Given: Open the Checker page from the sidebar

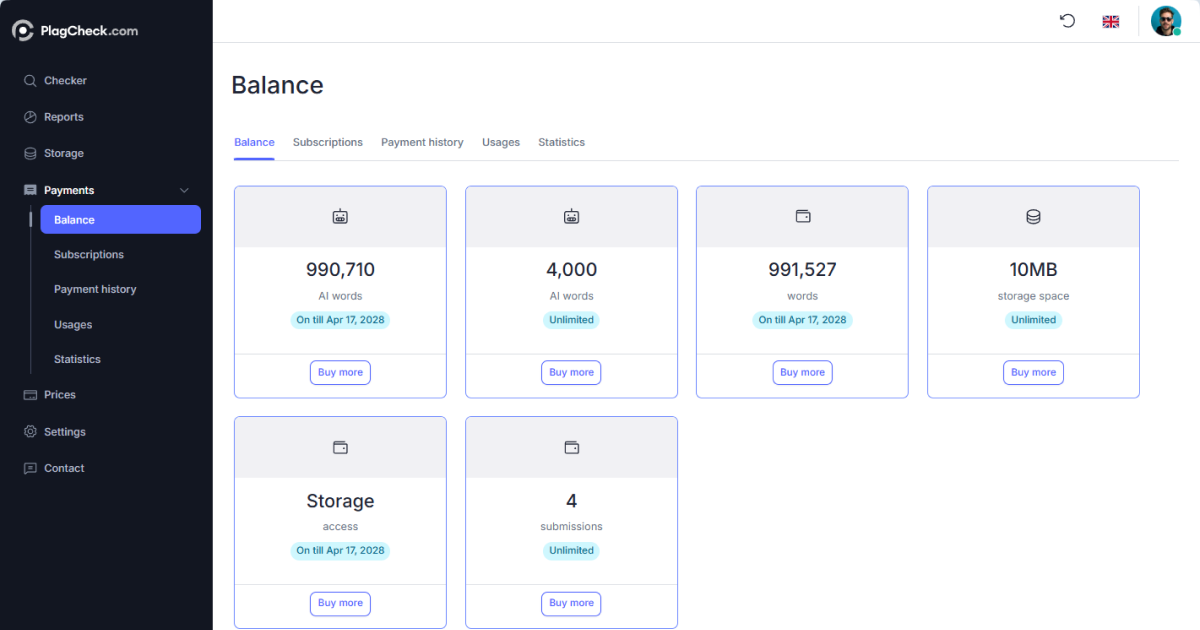Looking at the screenshot, I should click(62, 80).
